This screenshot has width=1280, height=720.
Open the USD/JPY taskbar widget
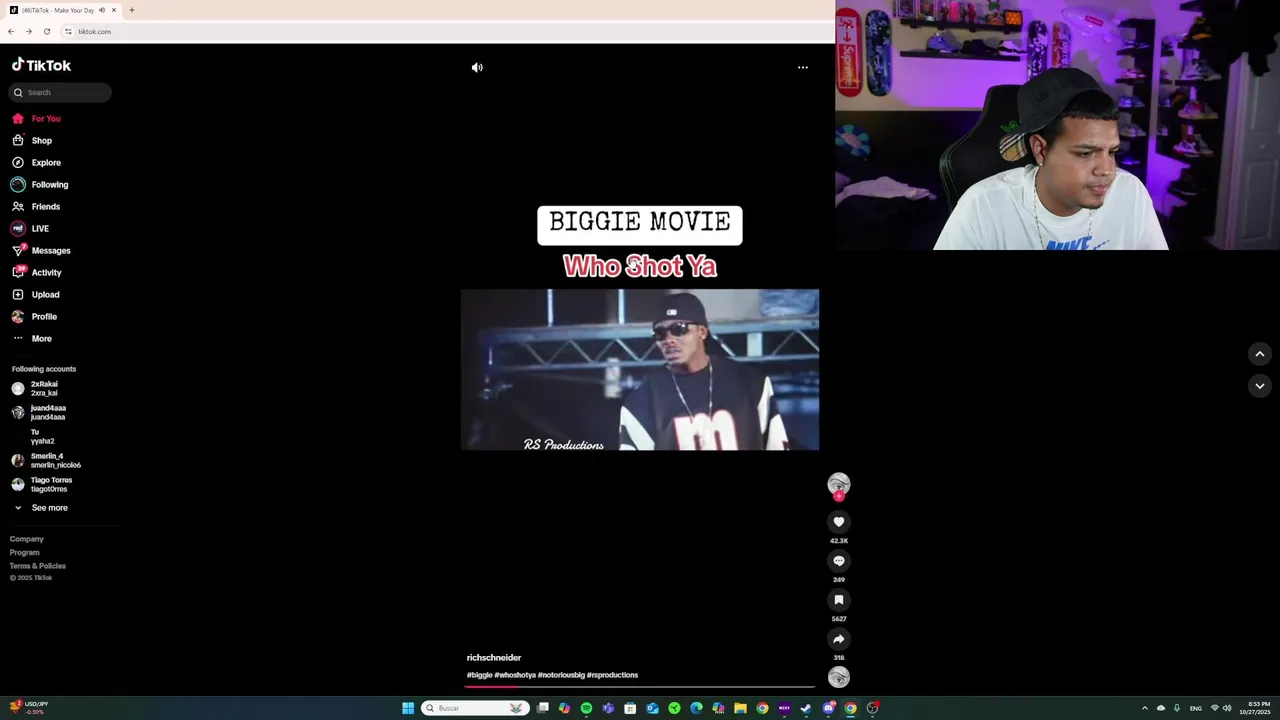(28, 707)
